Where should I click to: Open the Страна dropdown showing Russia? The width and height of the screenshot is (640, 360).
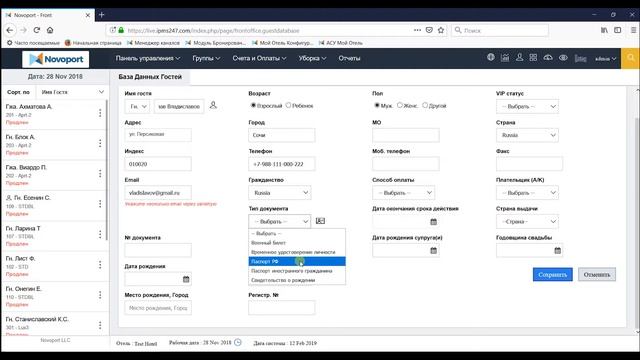pos(527,135)
